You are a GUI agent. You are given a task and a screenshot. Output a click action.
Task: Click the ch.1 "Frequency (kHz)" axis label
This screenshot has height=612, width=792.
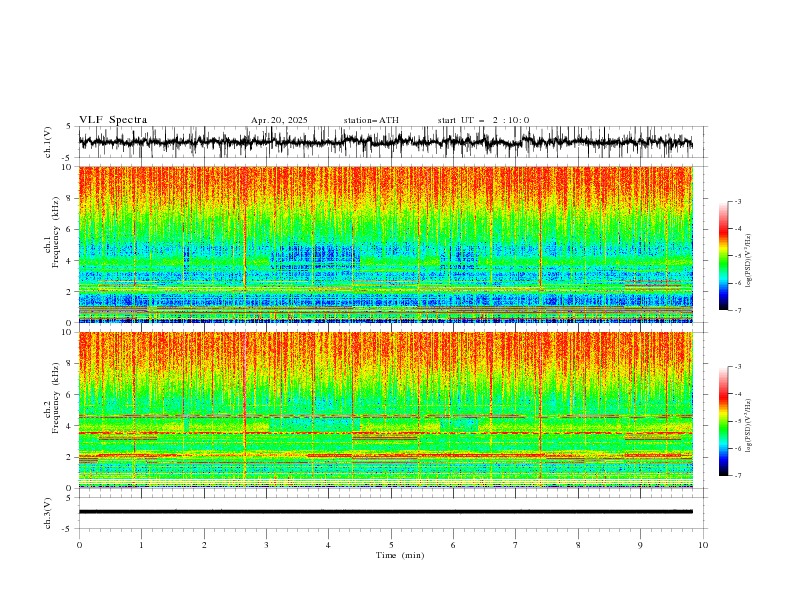pos(56,232)
